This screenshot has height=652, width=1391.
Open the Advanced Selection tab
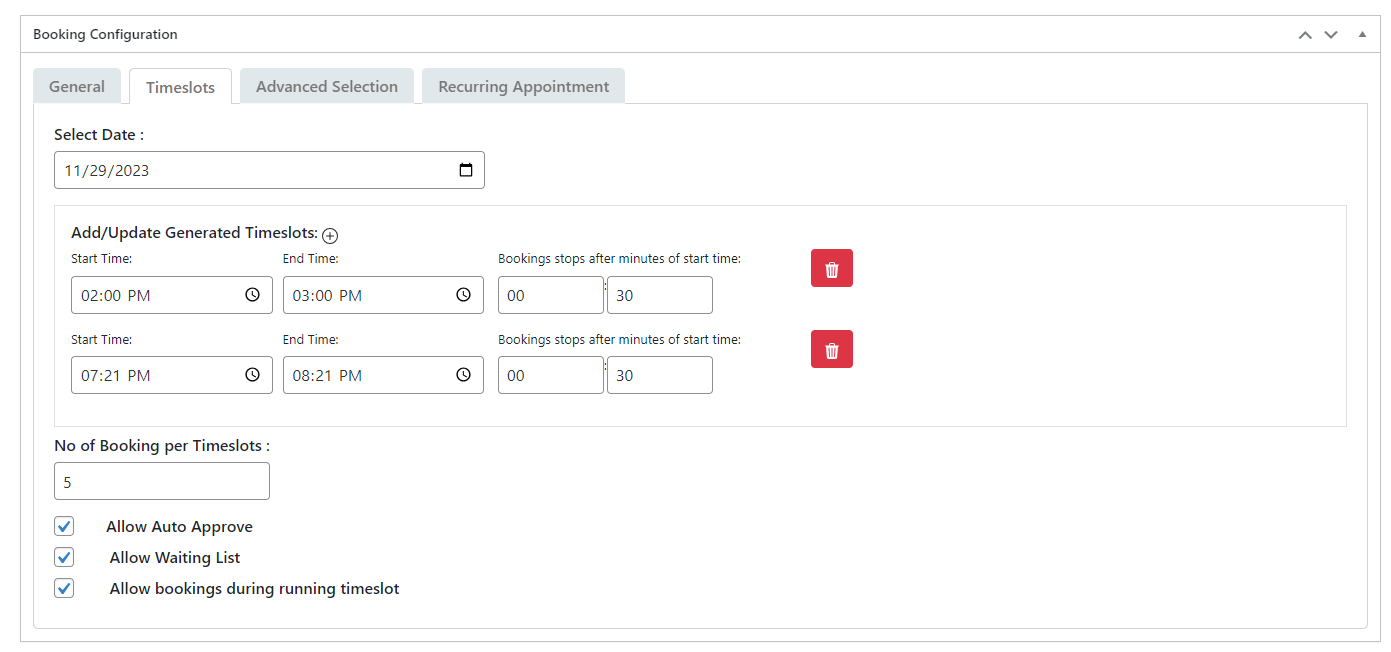tap(327, 87)
